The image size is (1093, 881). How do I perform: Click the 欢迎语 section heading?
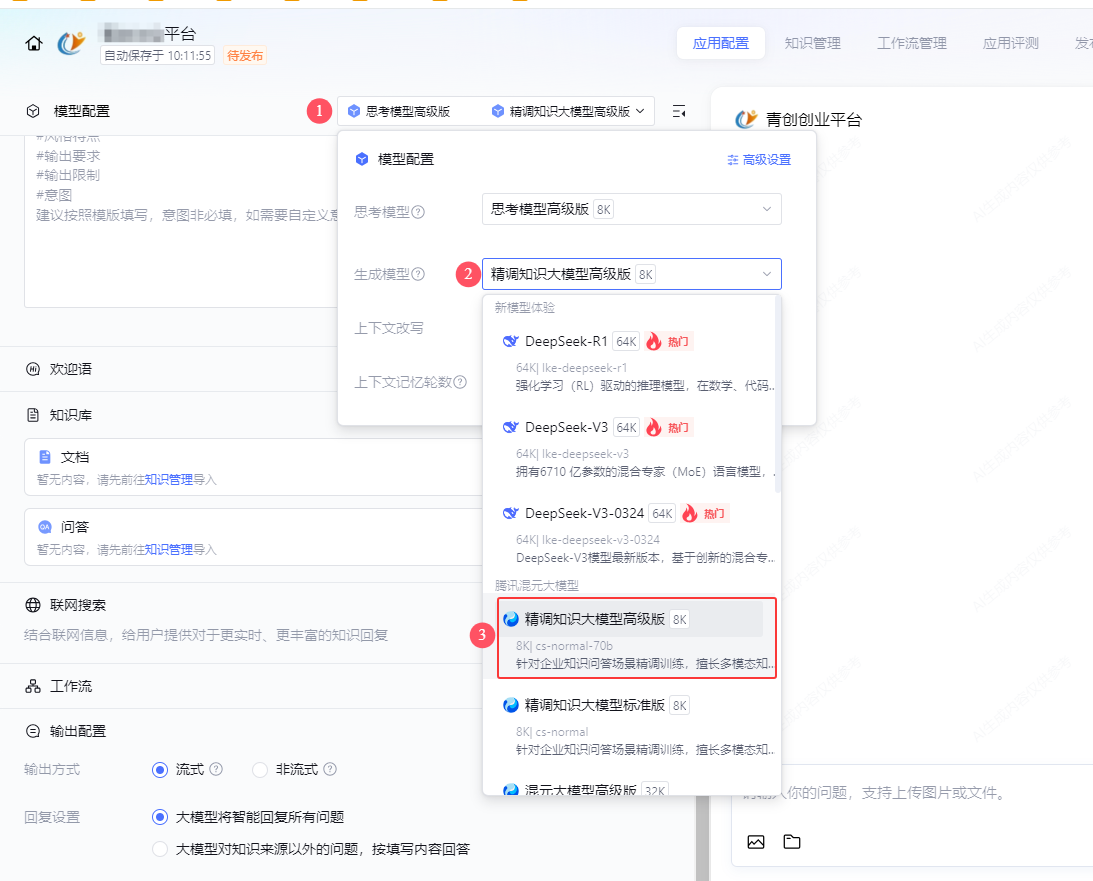(70, 369)
